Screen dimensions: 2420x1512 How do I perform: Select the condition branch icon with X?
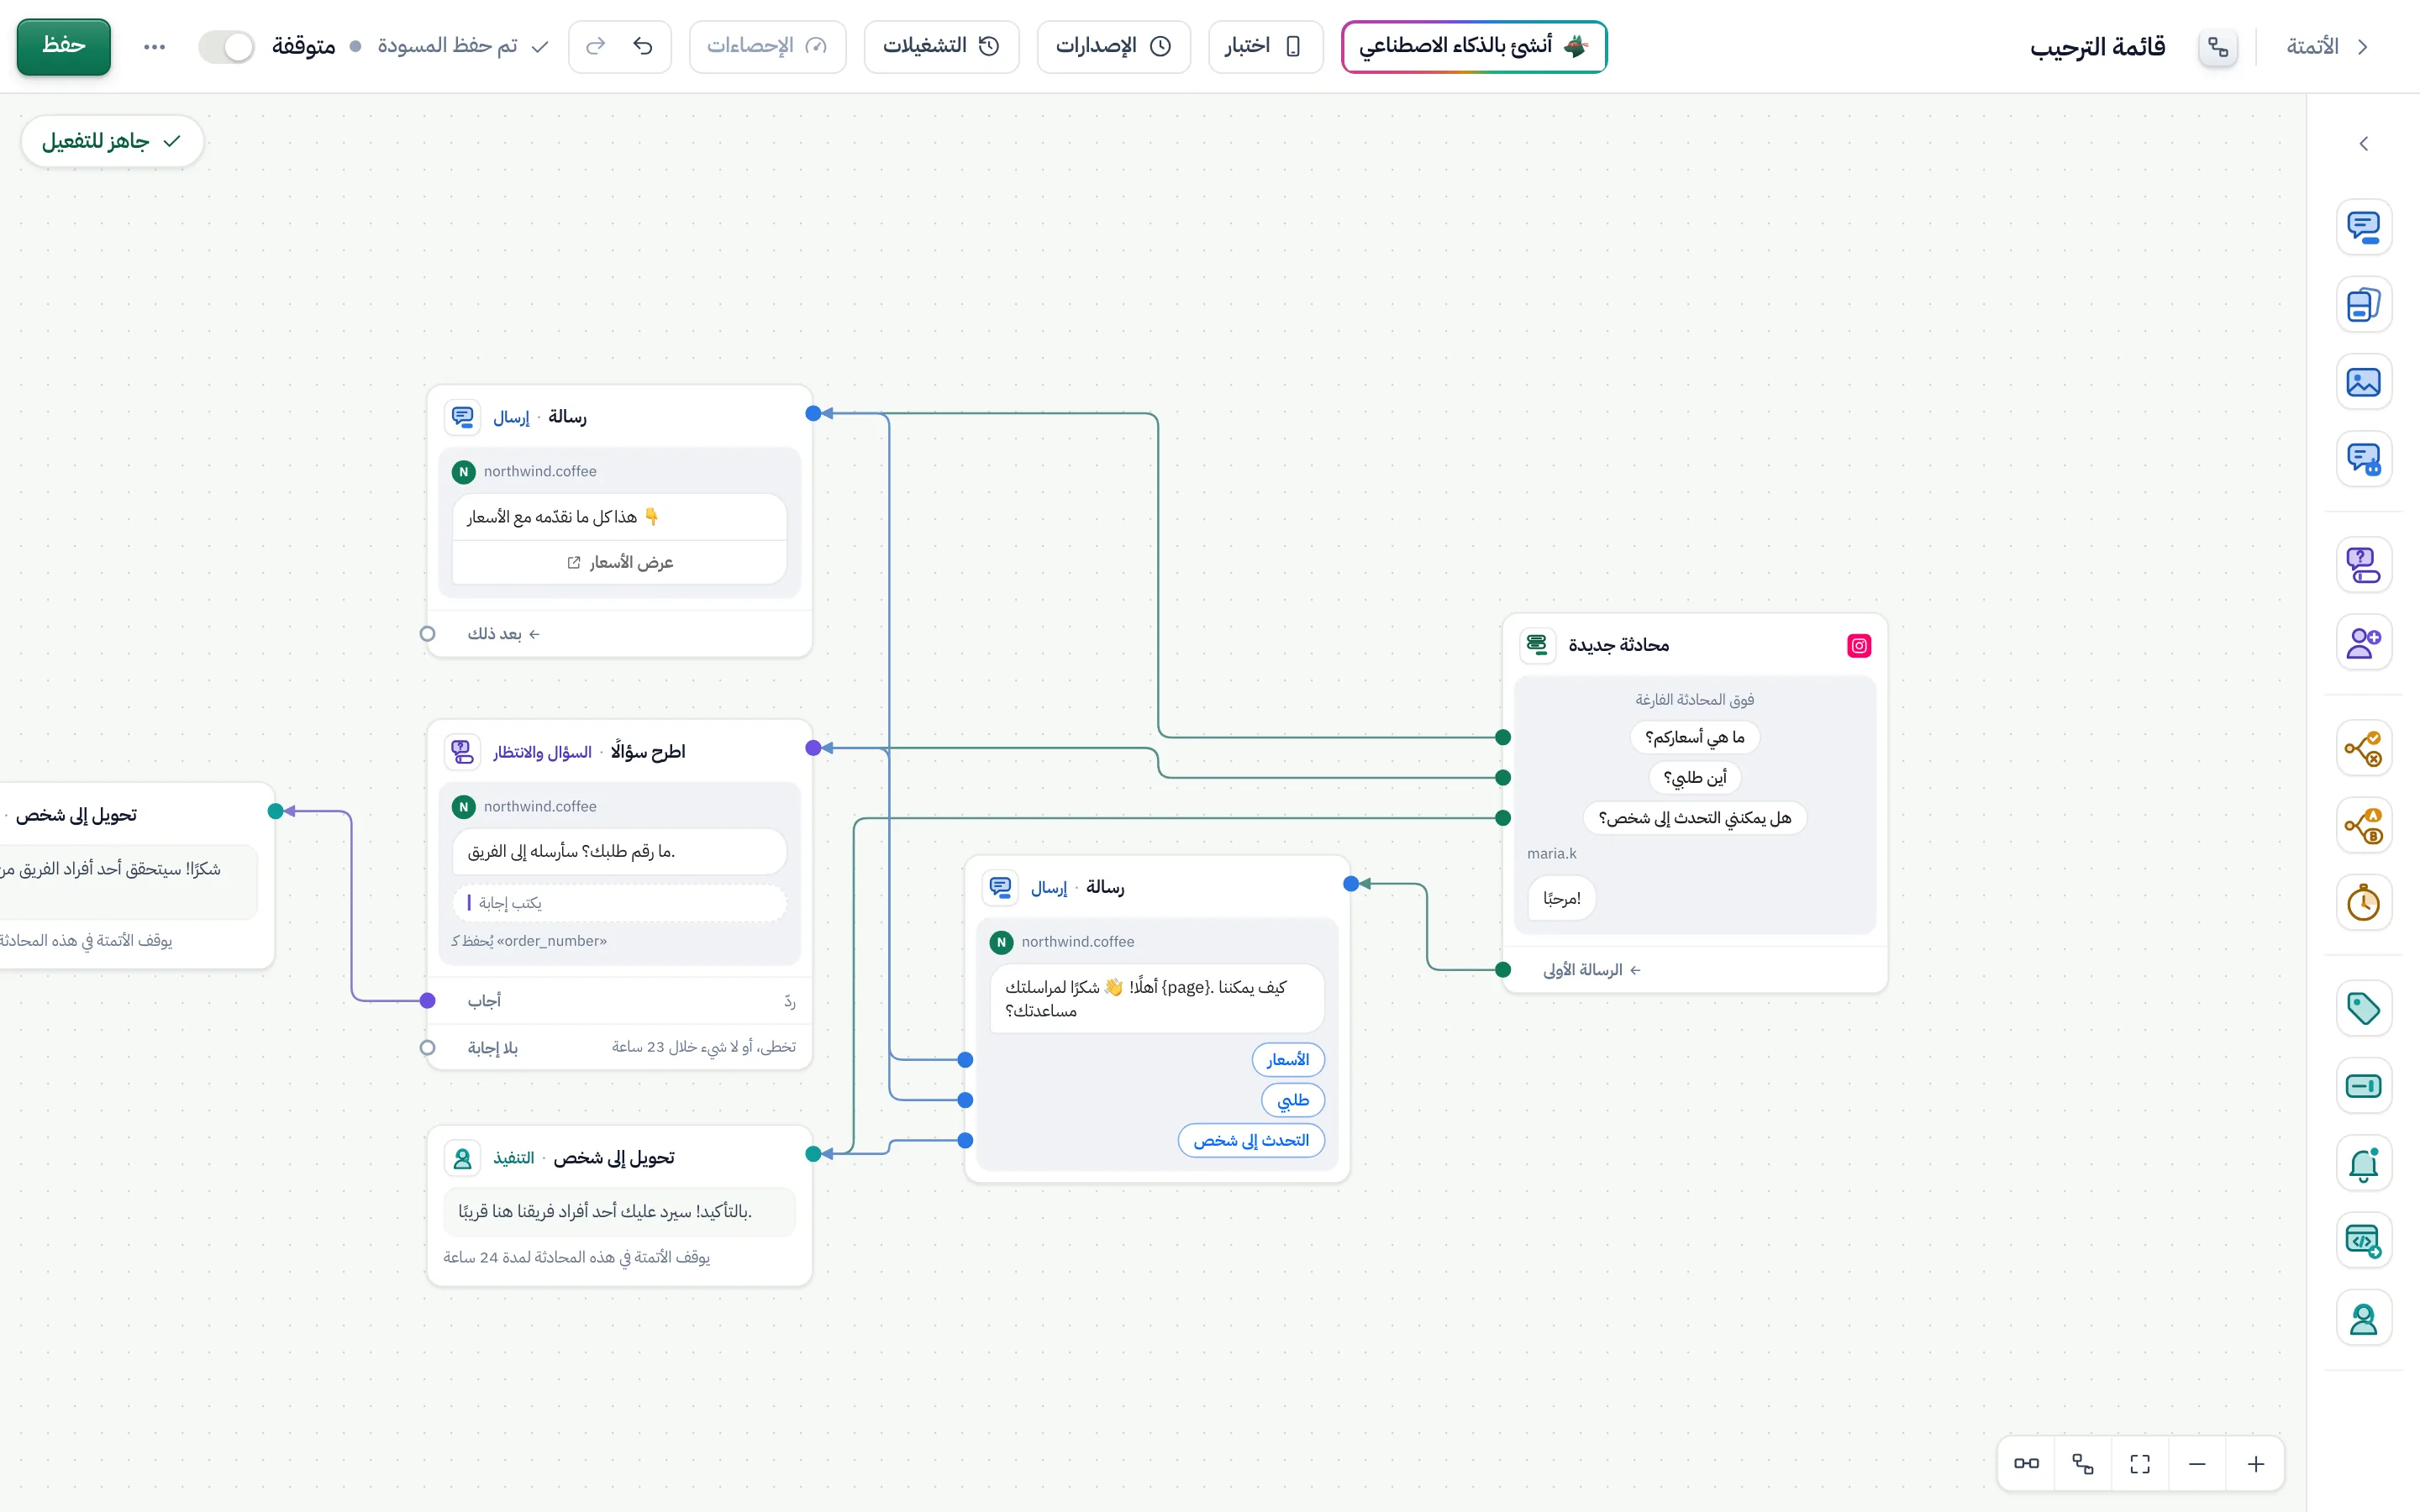click(x=2364, y=748)
